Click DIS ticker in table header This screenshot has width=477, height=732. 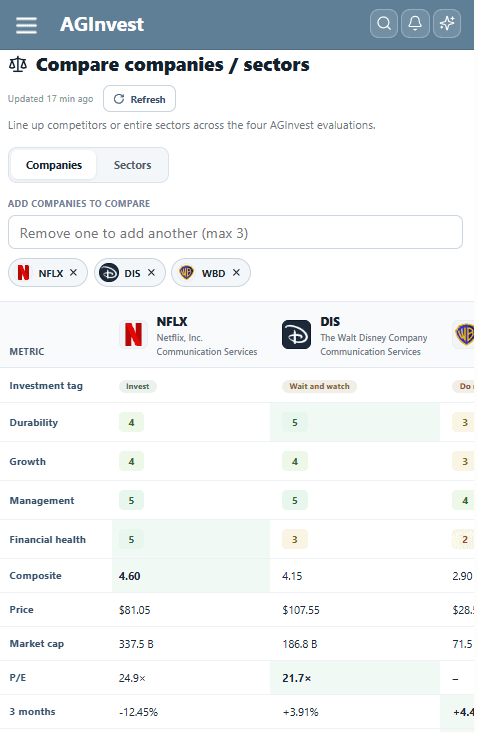pos(330,322)
